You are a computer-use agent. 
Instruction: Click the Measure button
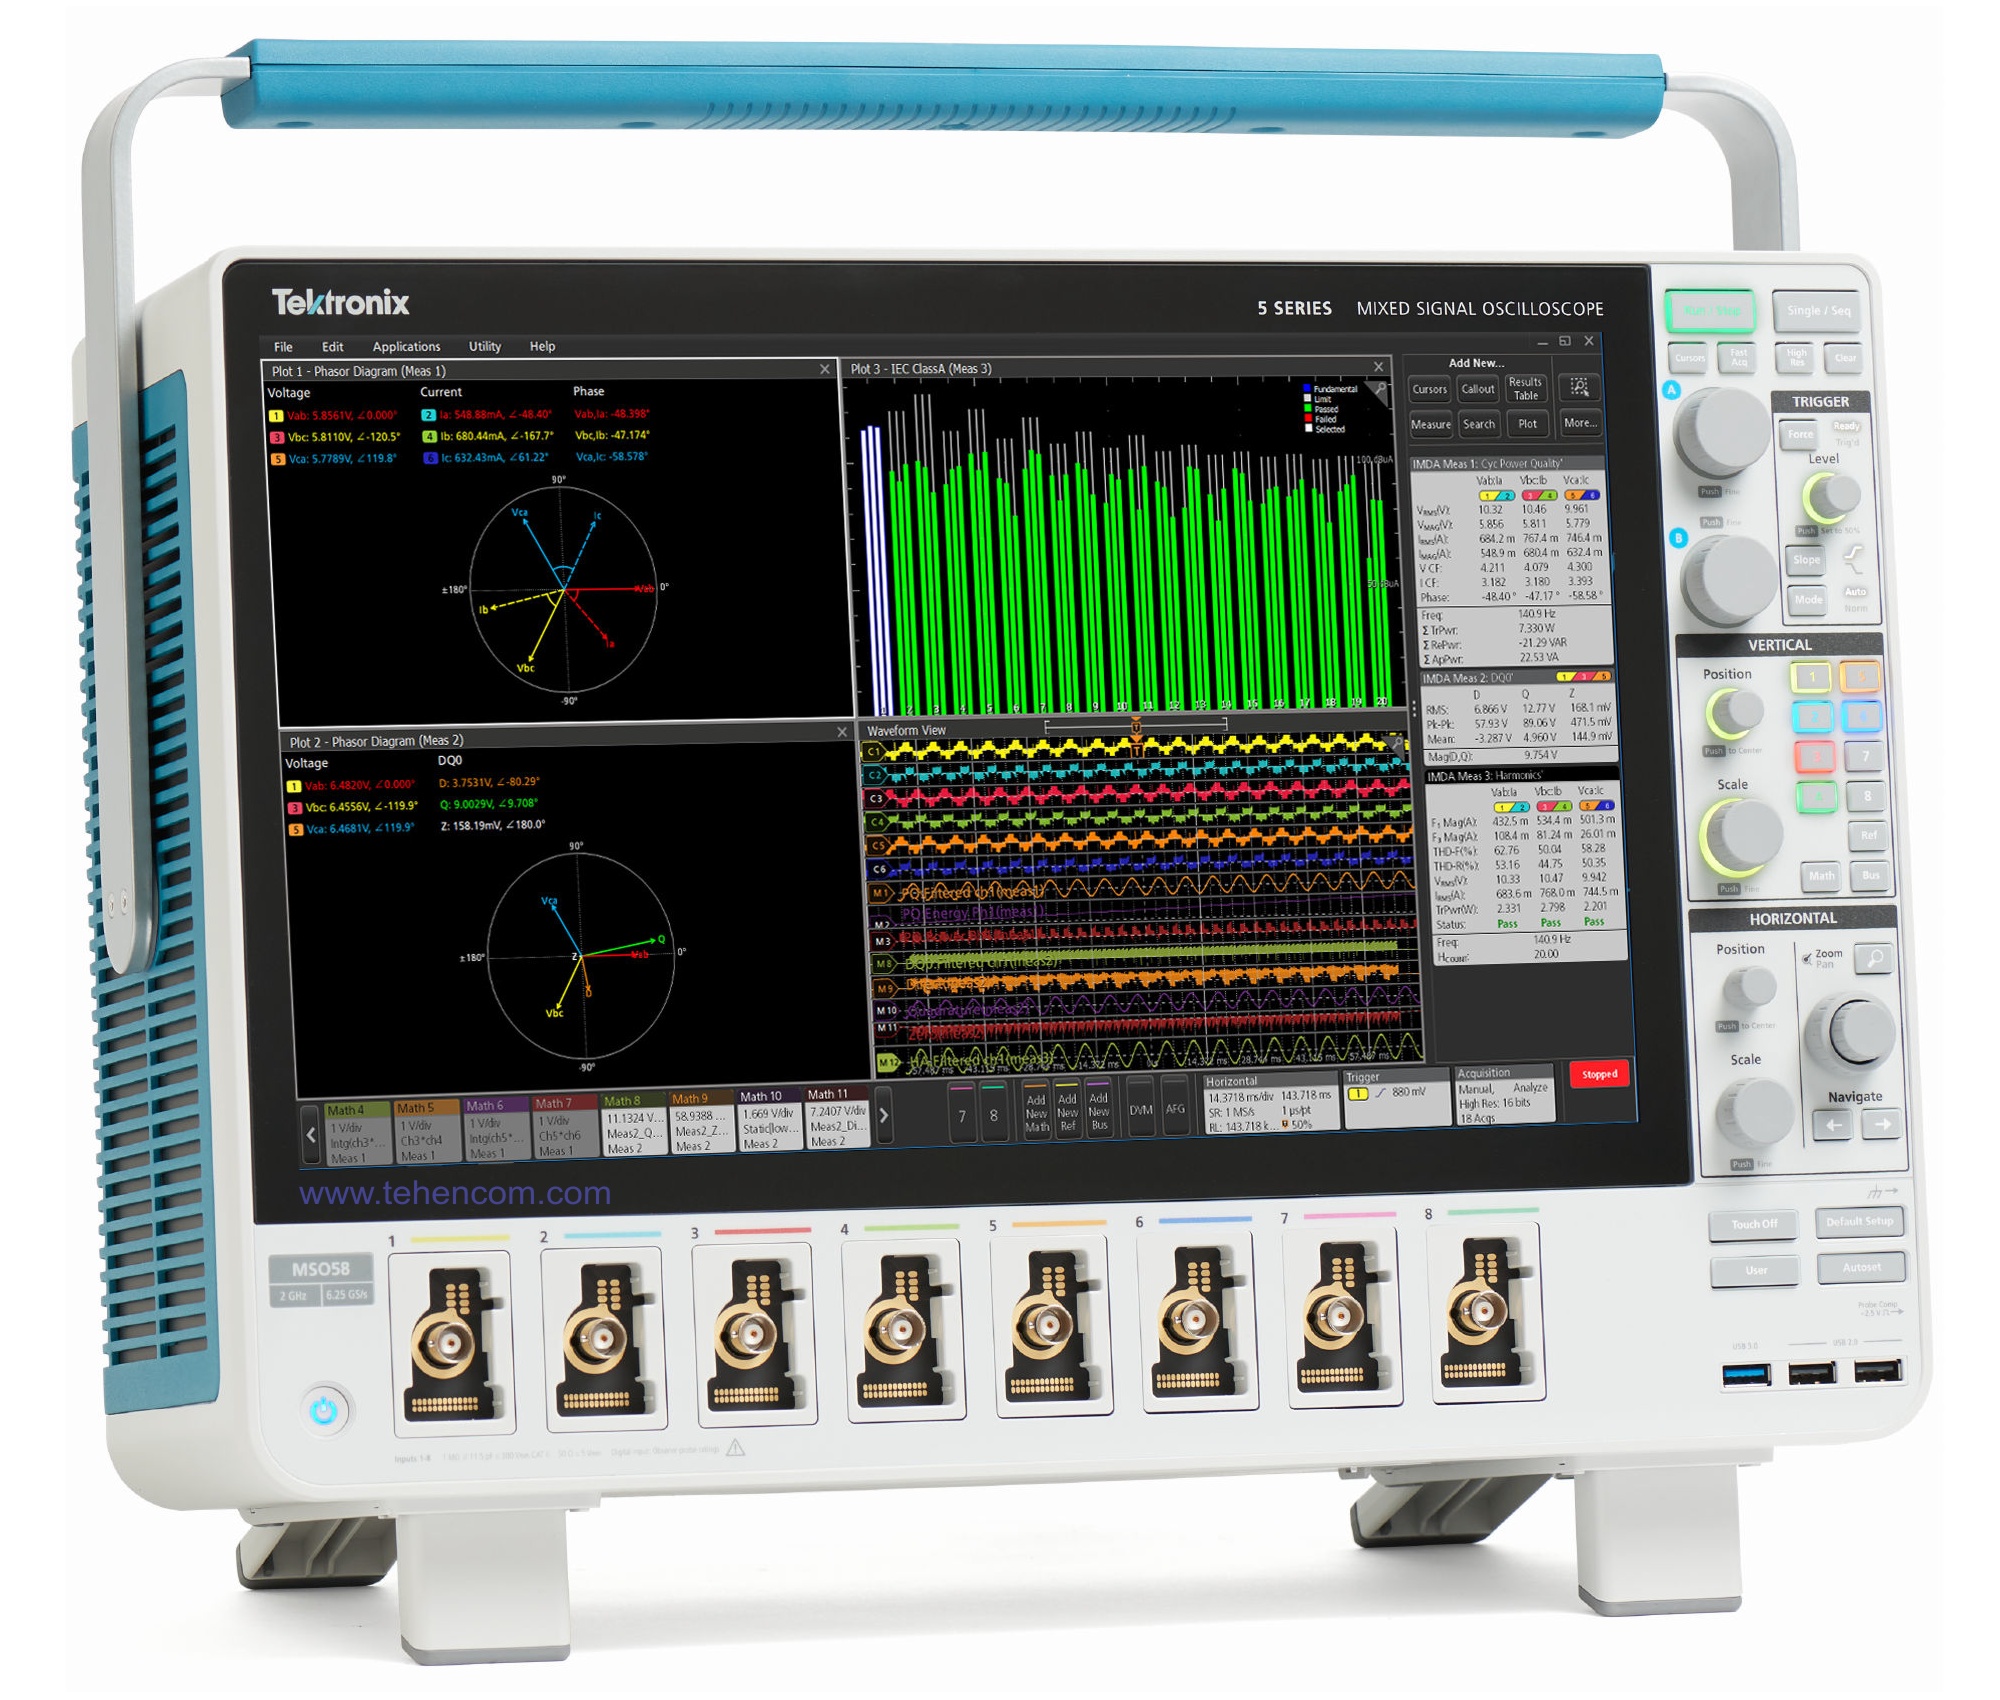tap(1430, 425)
